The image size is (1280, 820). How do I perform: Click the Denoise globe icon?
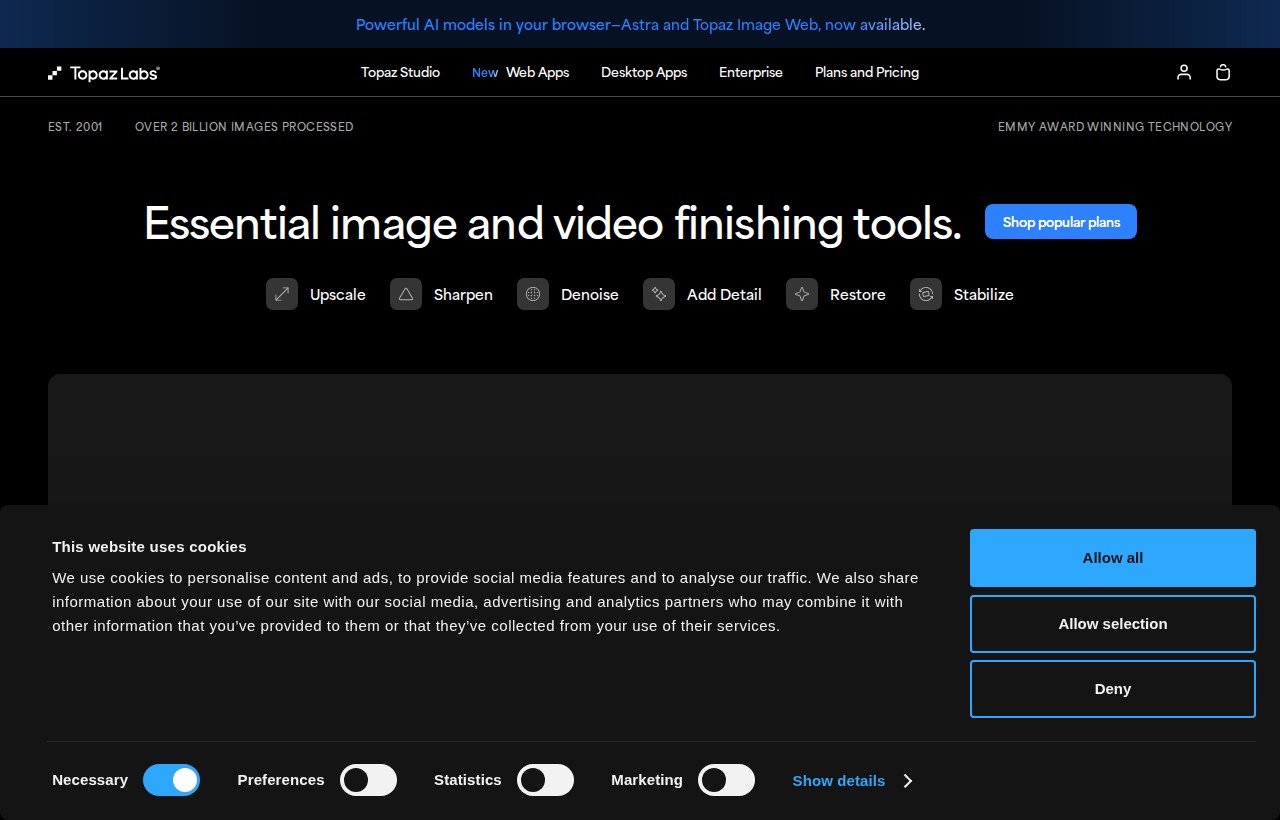[533, 294]
